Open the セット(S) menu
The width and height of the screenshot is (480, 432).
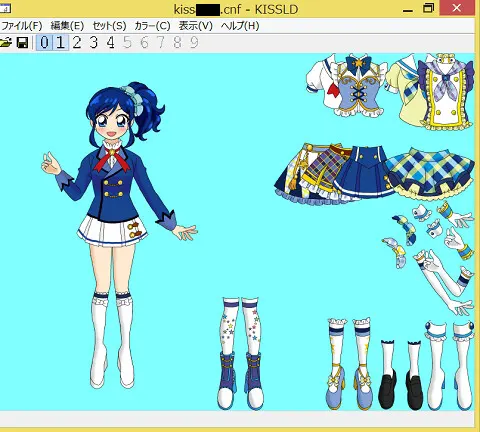pos(109,26)
